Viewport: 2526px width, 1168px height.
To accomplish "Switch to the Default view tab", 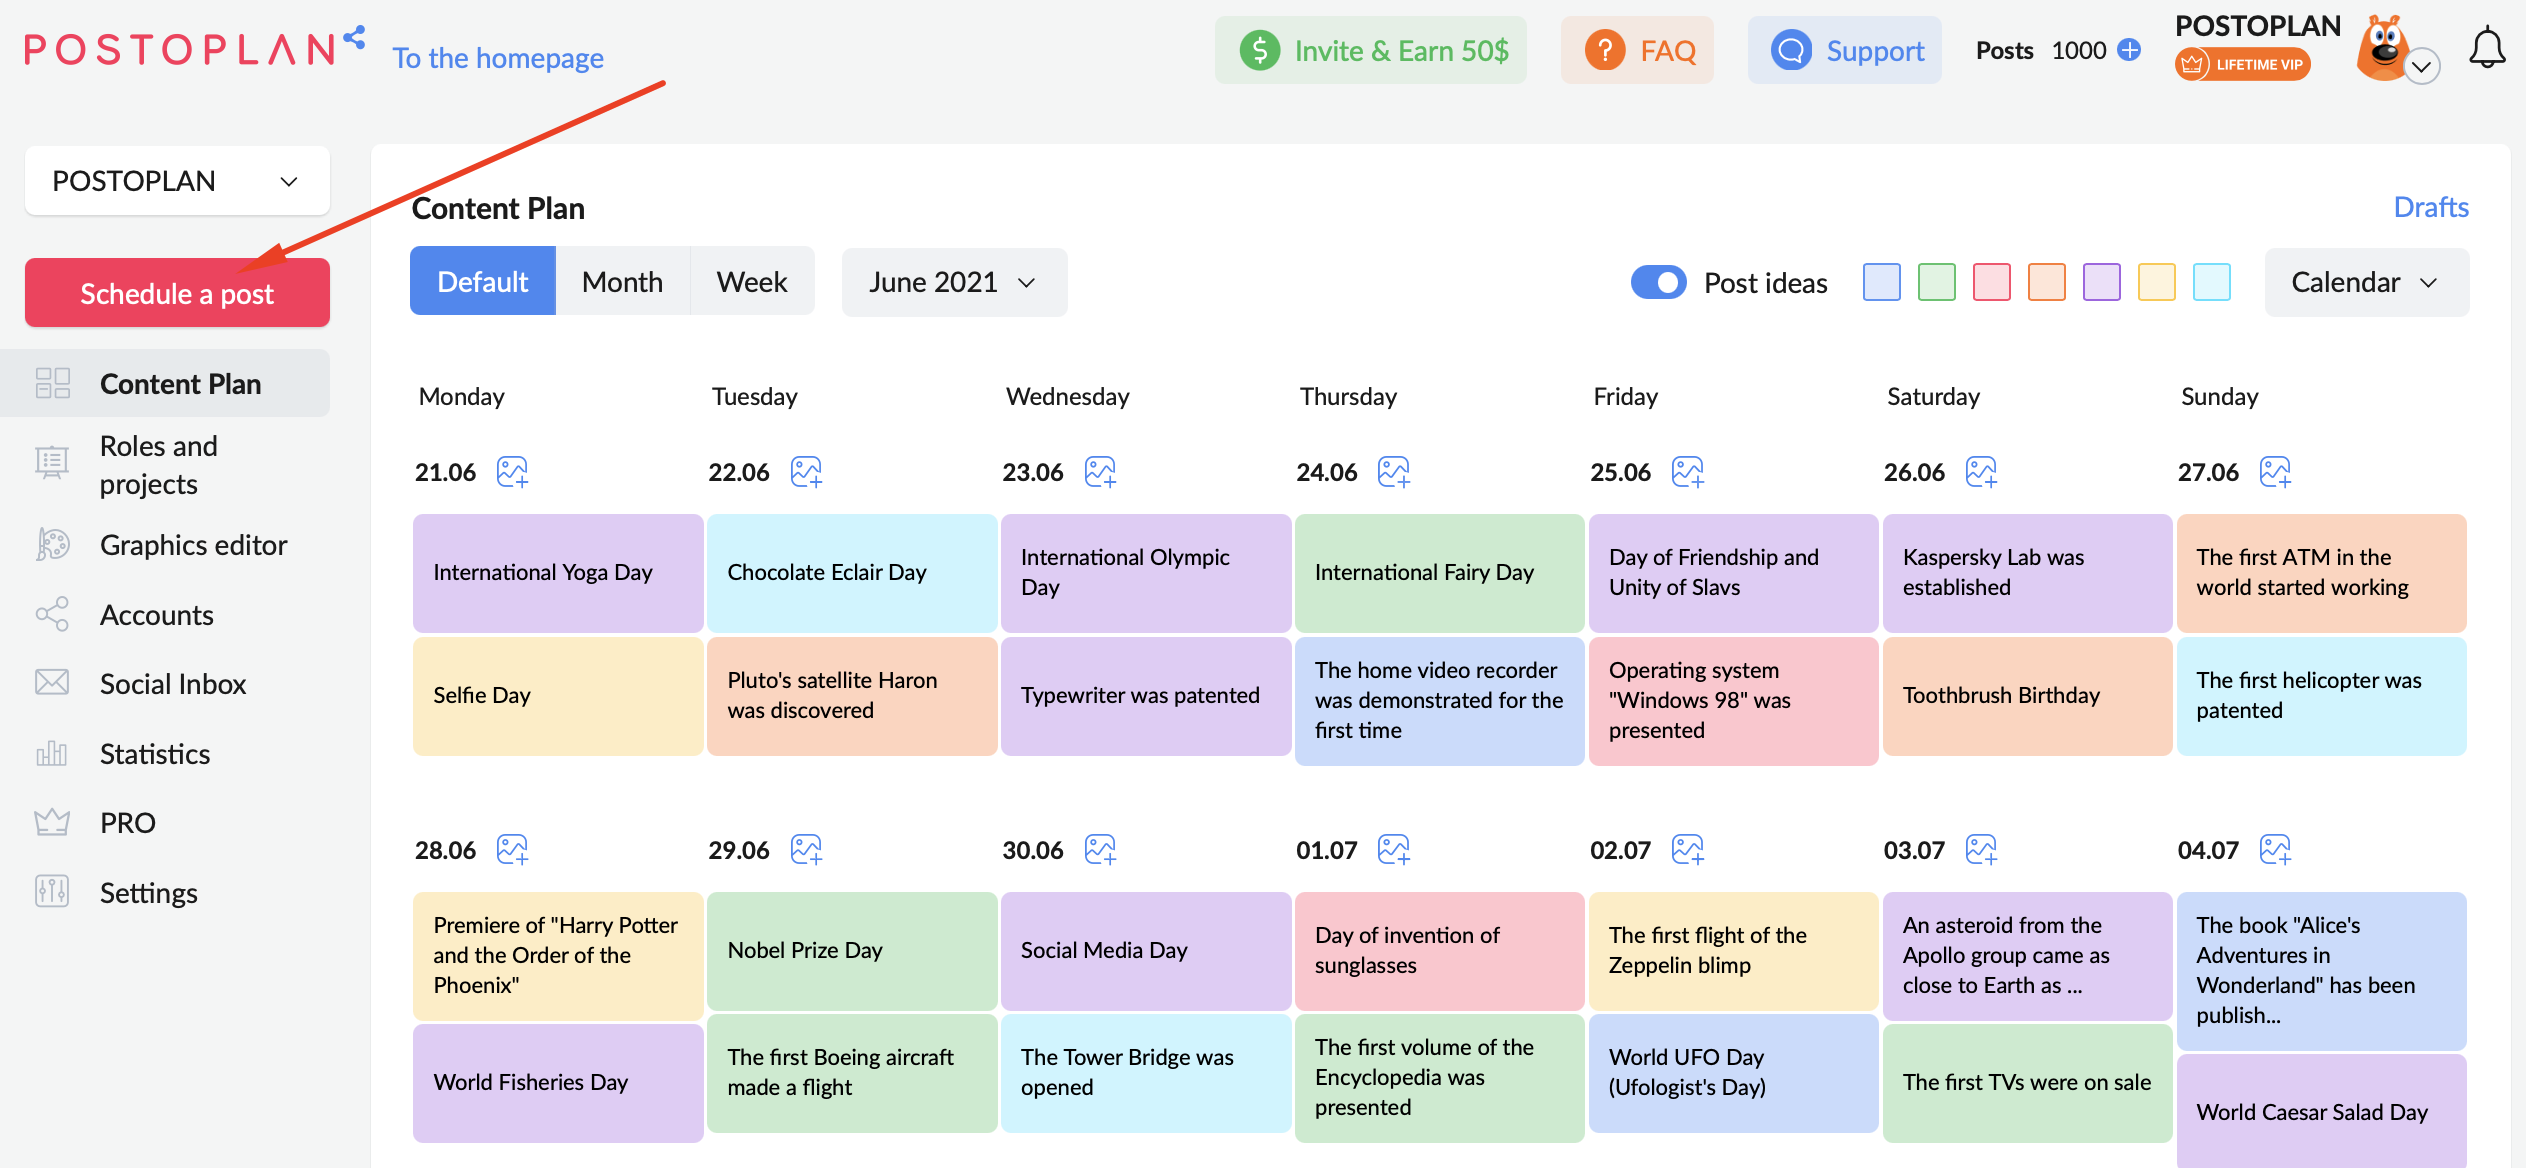I will point(483,282).
